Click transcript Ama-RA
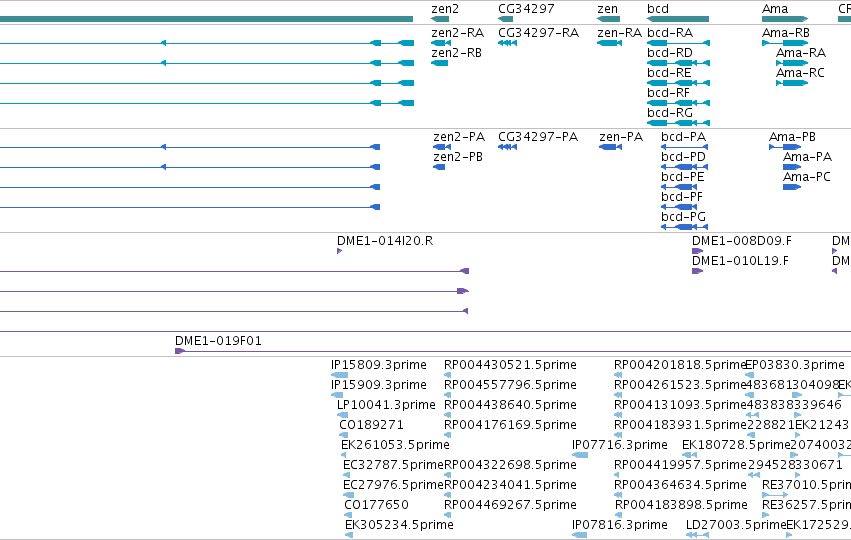The image size is (851, 540). tap(801, 53)
